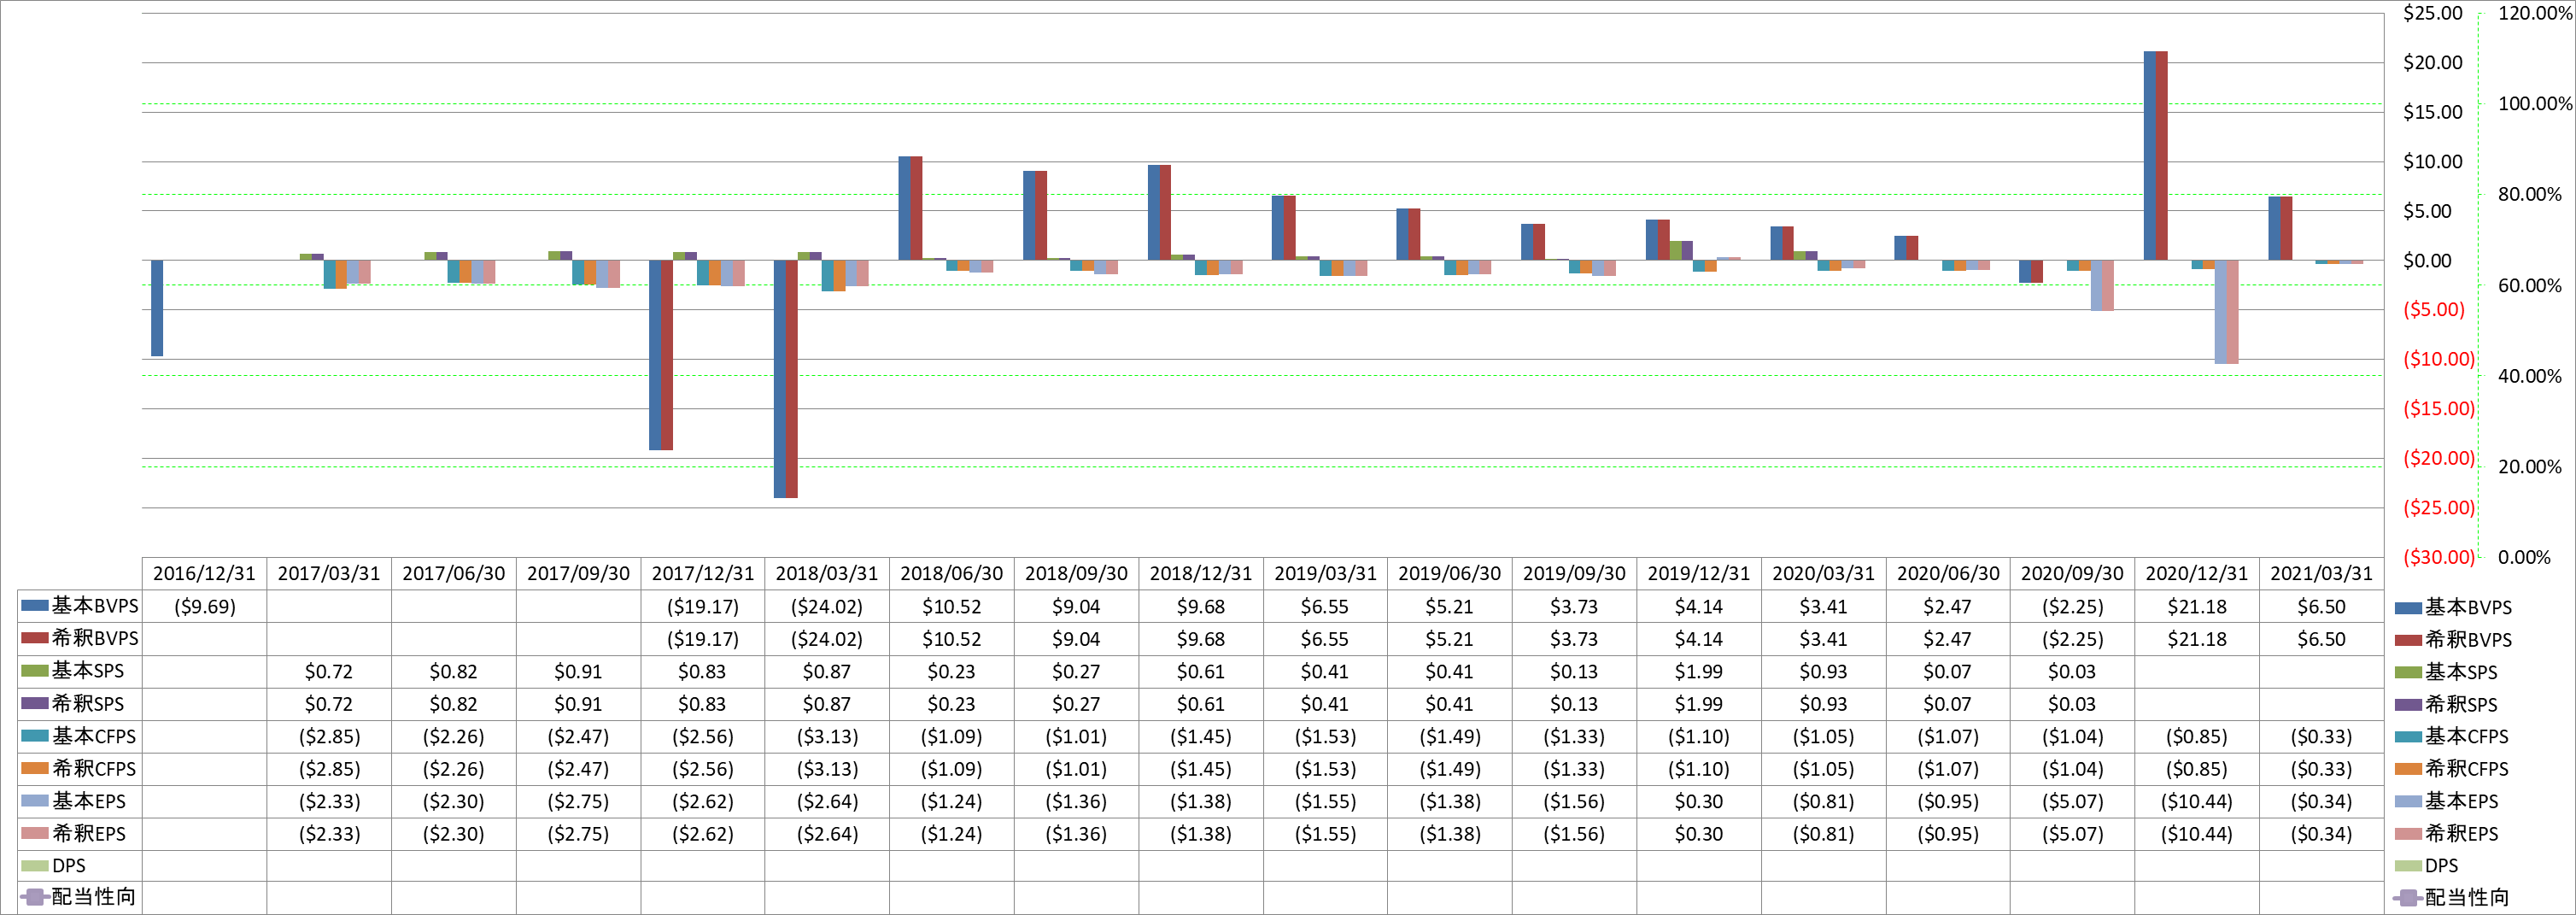Select the 2021/03/31 column header
The image size is (2576, 915).
2321,573
